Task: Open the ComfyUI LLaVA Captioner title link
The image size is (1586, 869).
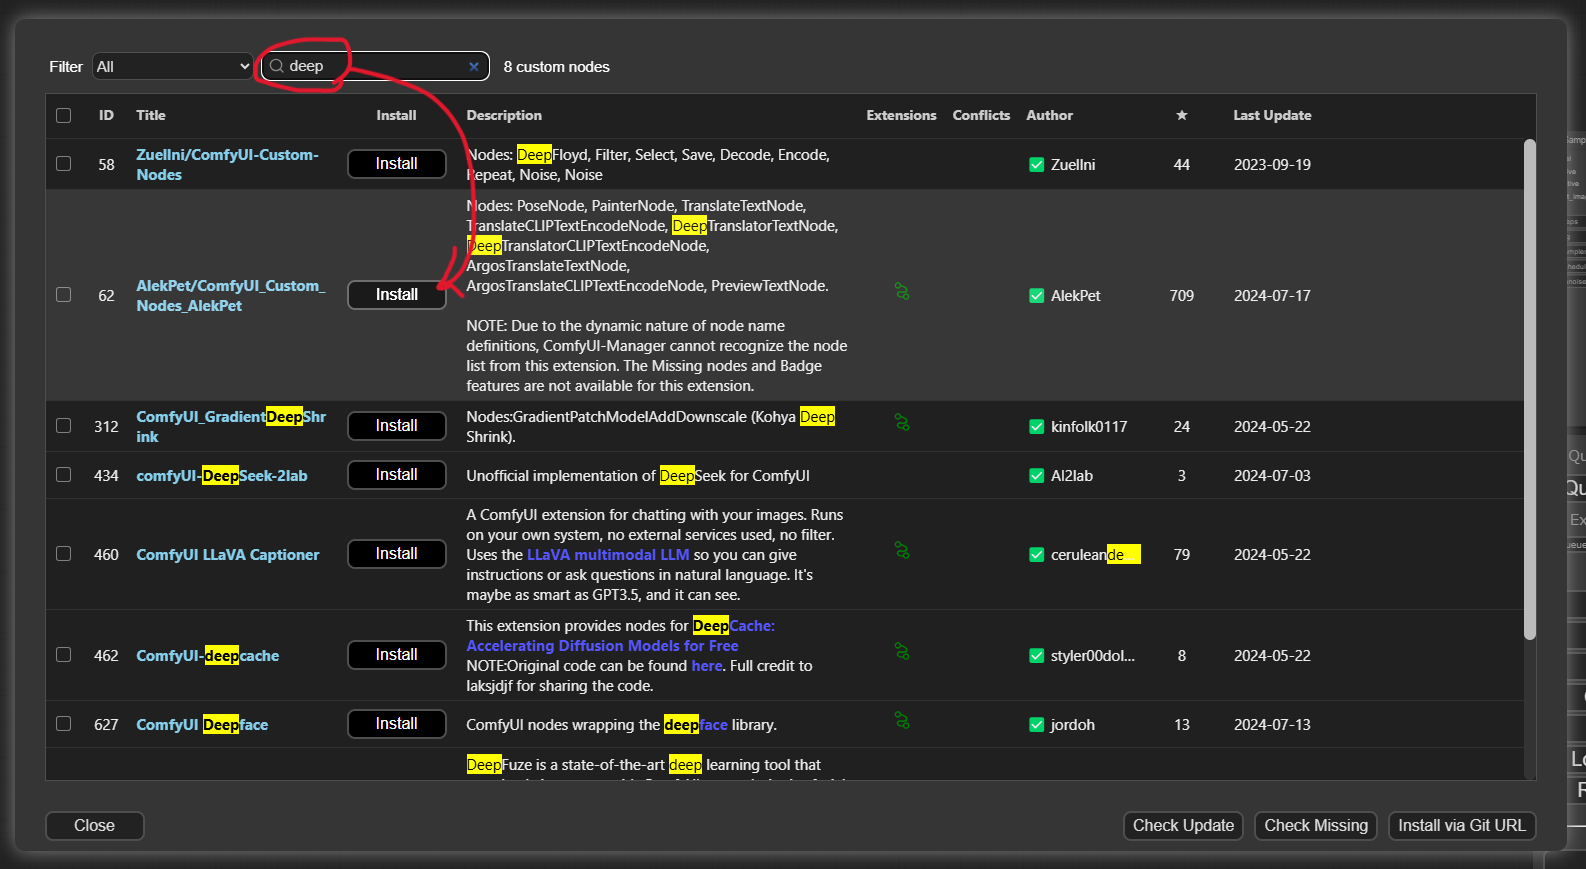Action: click(228, 555)
